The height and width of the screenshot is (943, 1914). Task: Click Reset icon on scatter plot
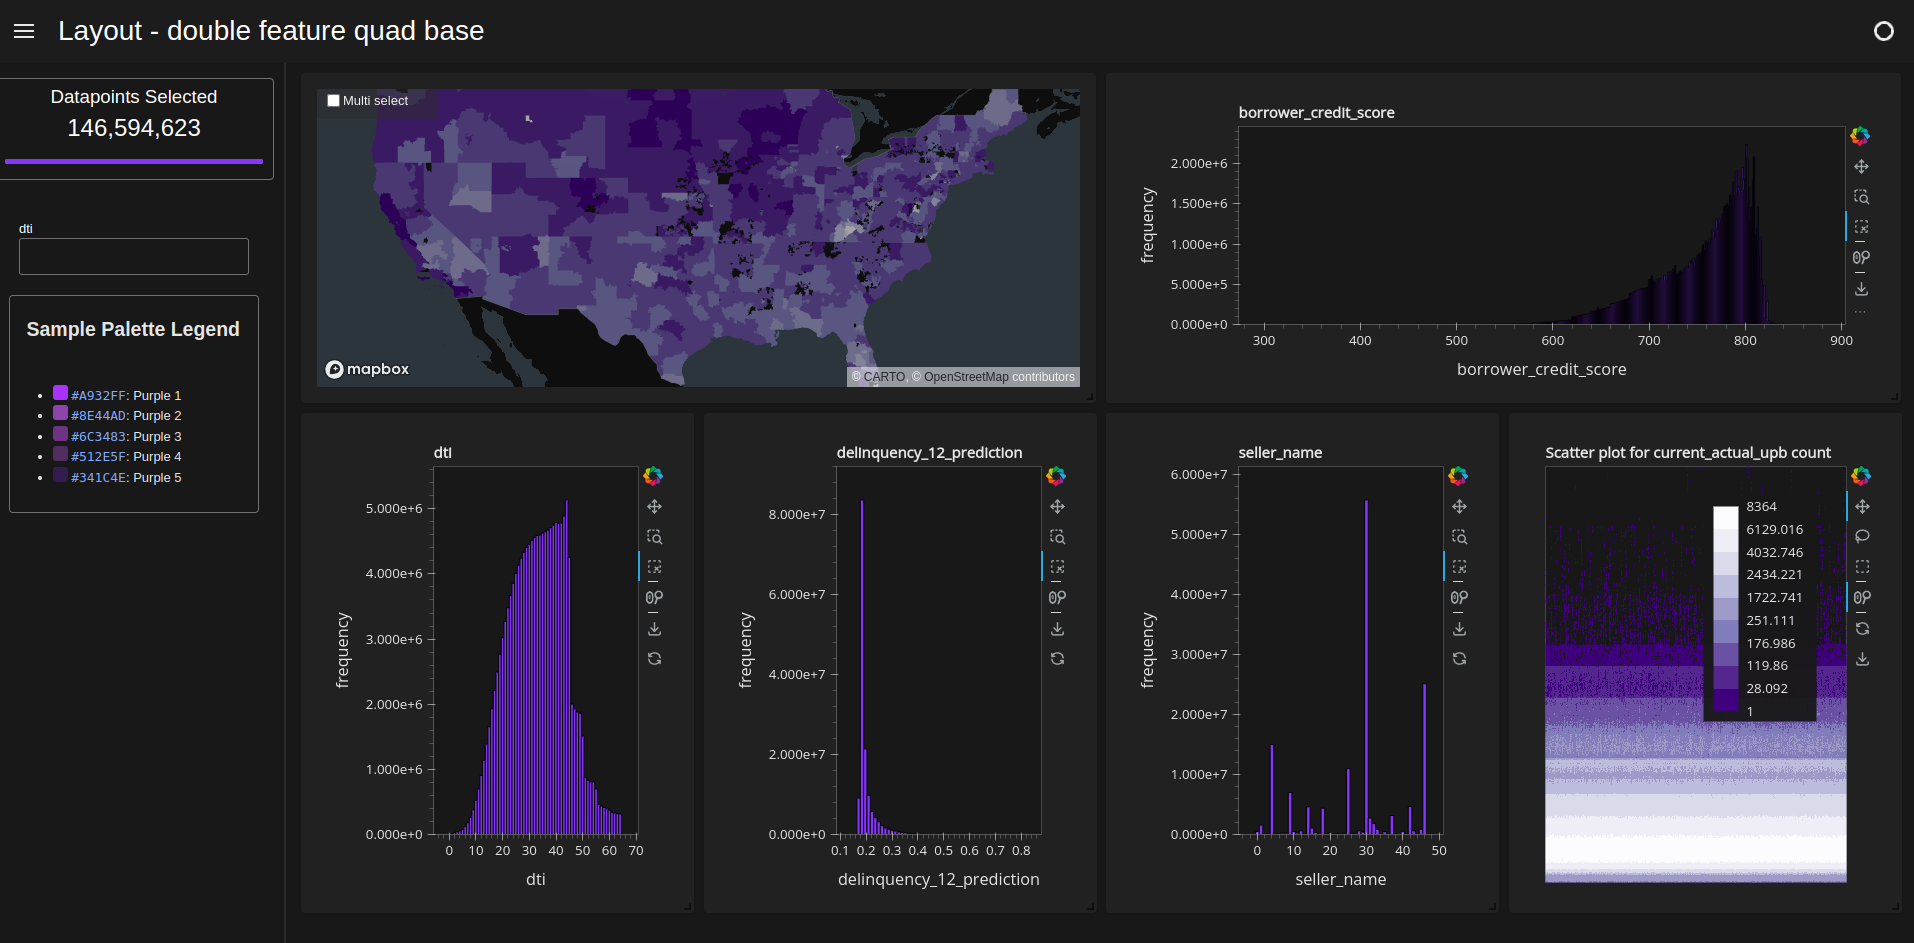(1862, 628)
